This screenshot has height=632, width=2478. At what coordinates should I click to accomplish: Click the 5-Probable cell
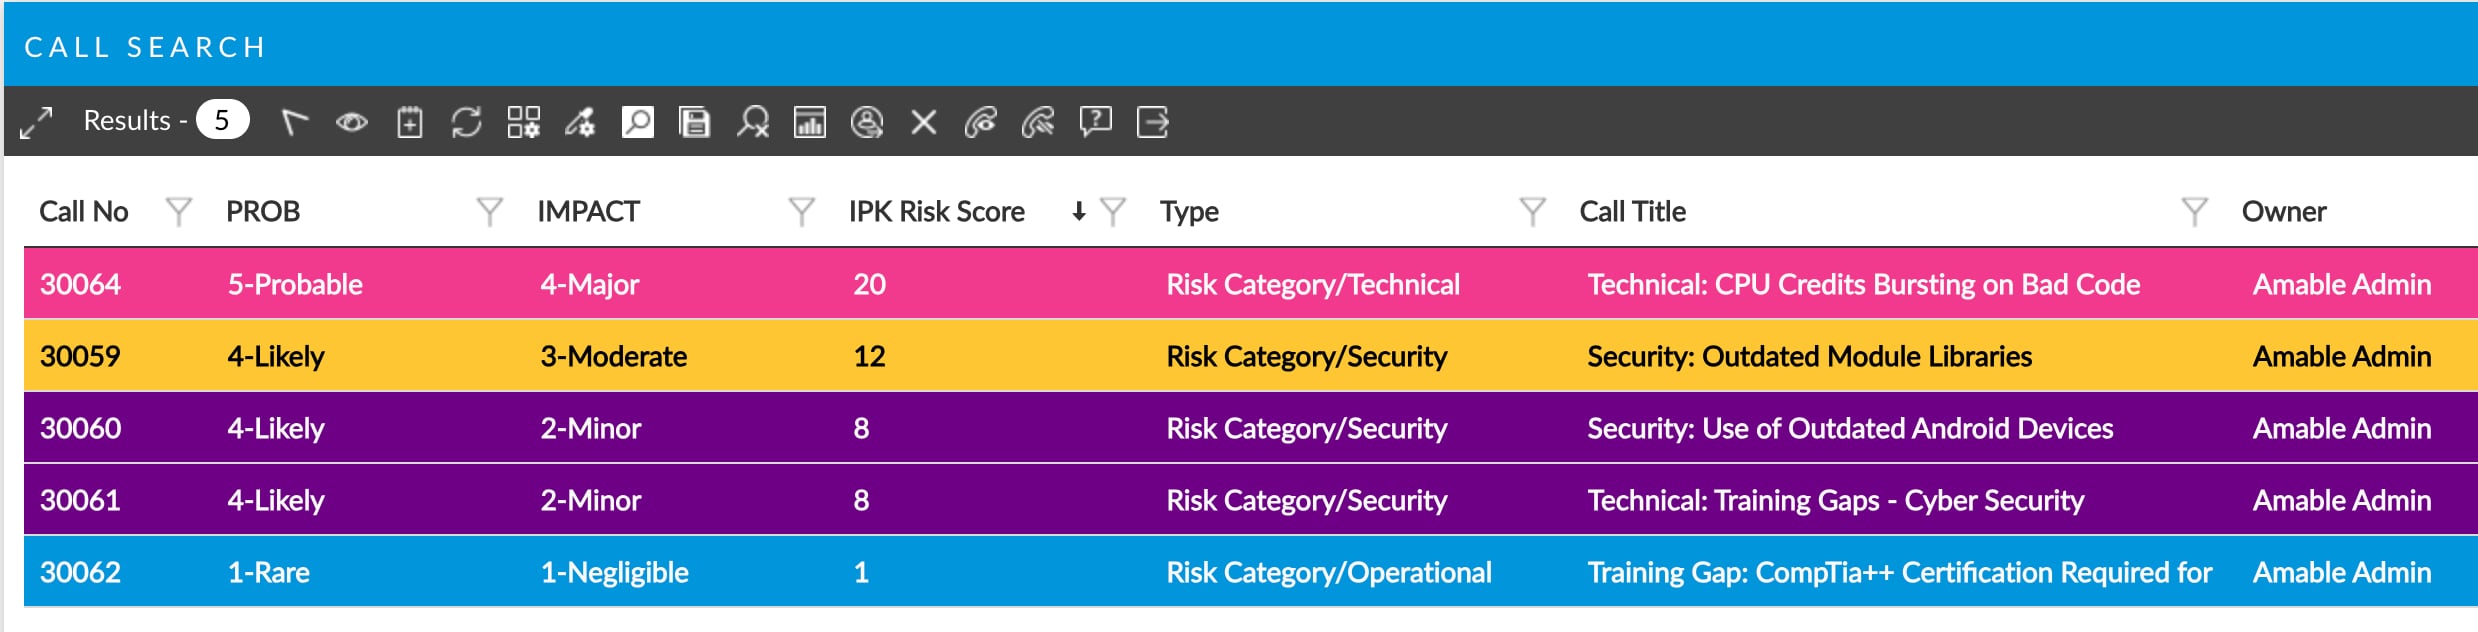click(x=295, y=284)
